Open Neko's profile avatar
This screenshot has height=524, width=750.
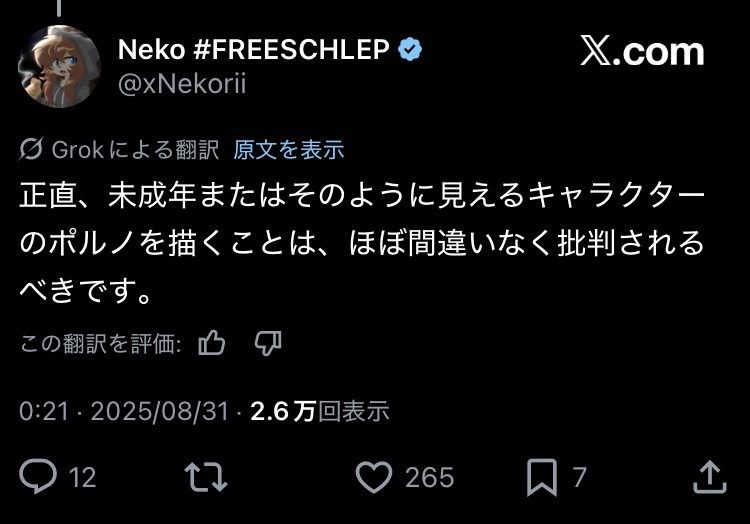[x=60, y=66]
